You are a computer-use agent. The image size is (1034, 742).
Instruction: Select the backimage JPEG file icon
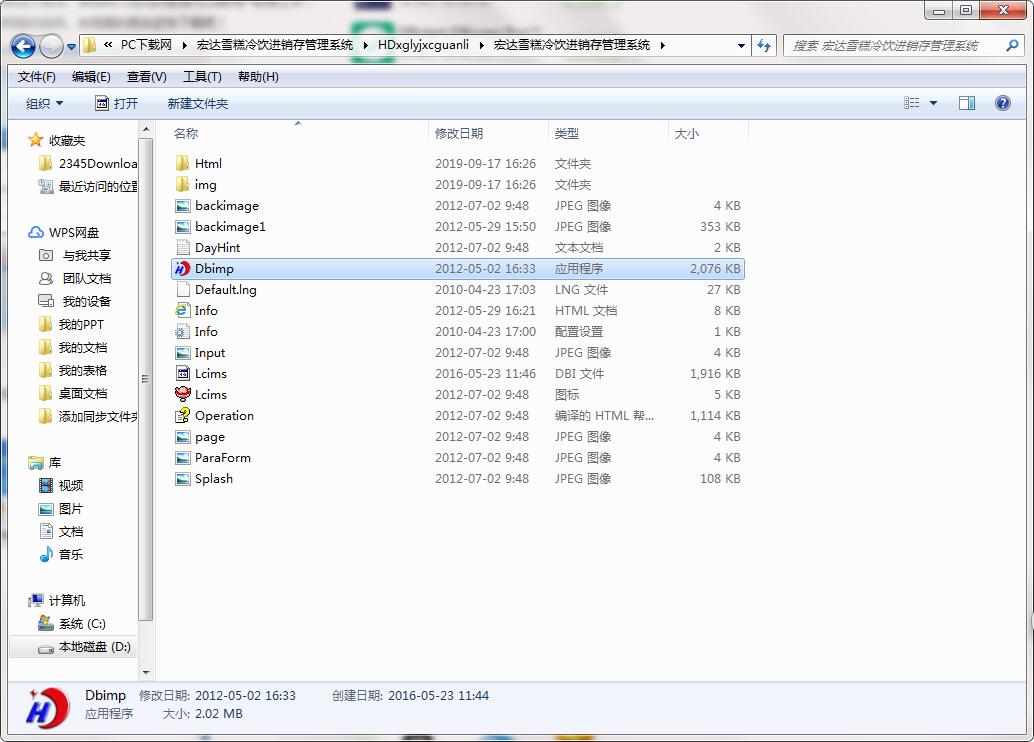click(x=183, y=206)
